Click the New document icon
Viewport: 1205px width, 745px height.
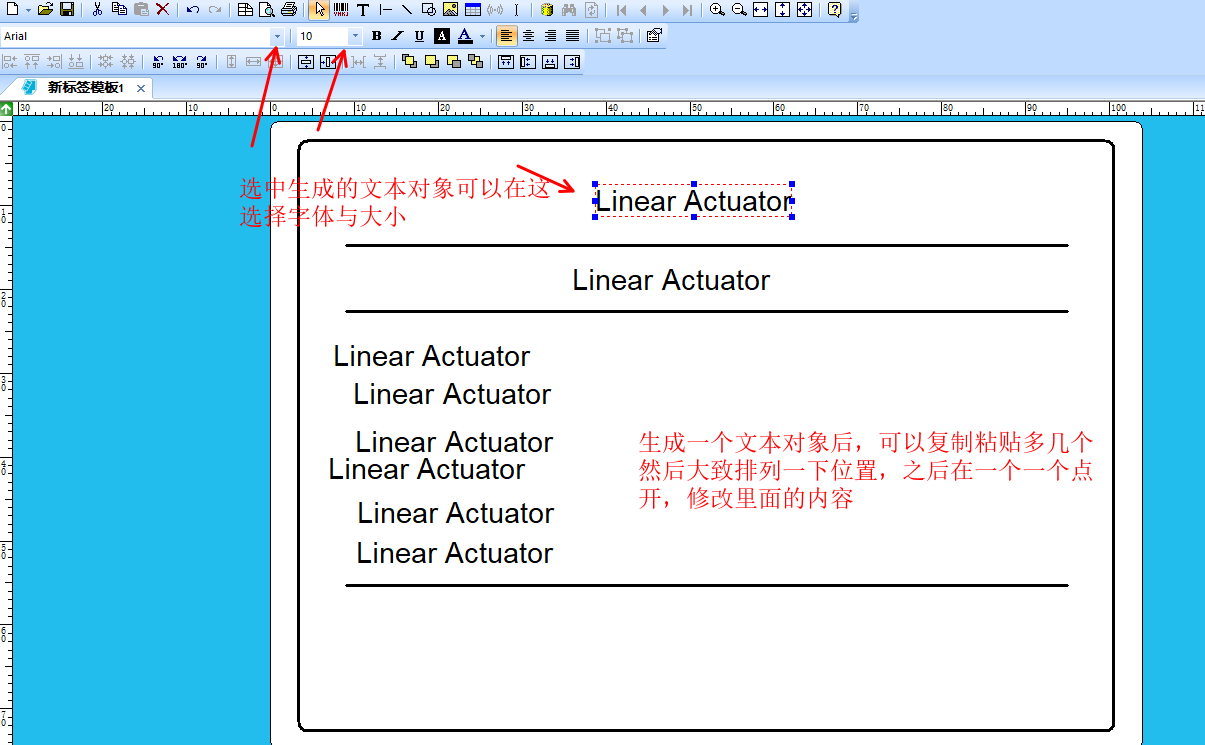click(x=12, y=10)
